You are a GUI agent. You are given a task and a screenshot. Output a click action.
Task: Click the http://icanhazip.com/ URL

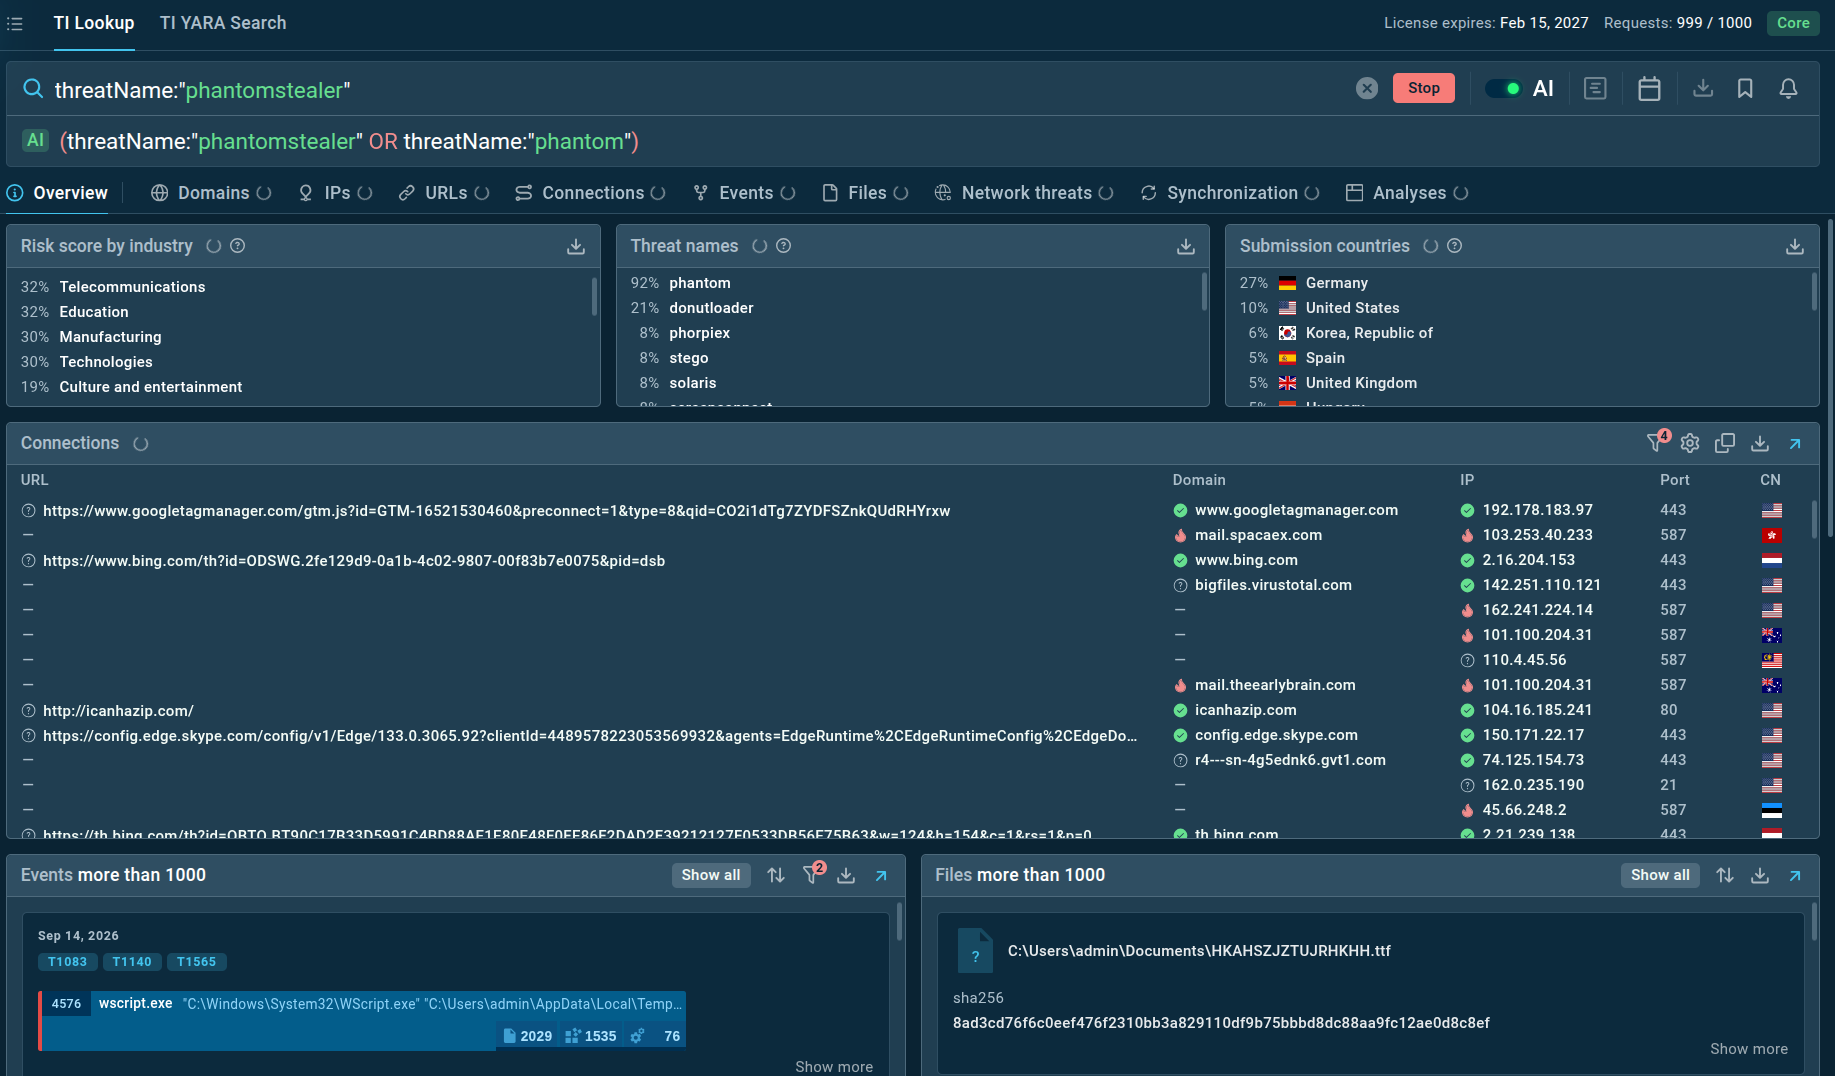(x=118, y=711)
